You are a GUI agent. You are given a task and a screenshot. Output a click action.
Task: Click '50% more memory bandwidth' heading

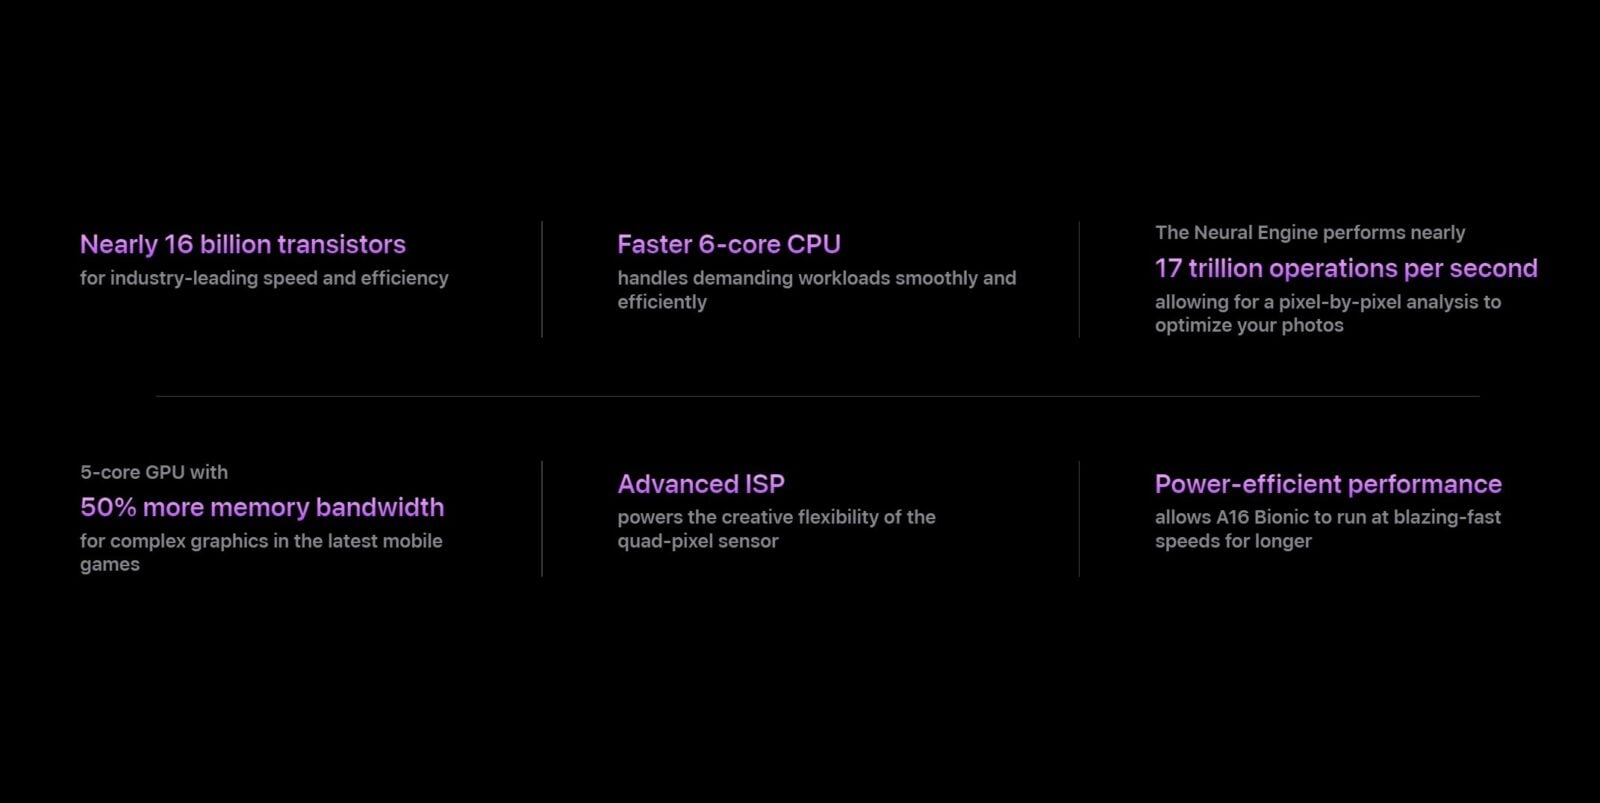pos(262,507)
